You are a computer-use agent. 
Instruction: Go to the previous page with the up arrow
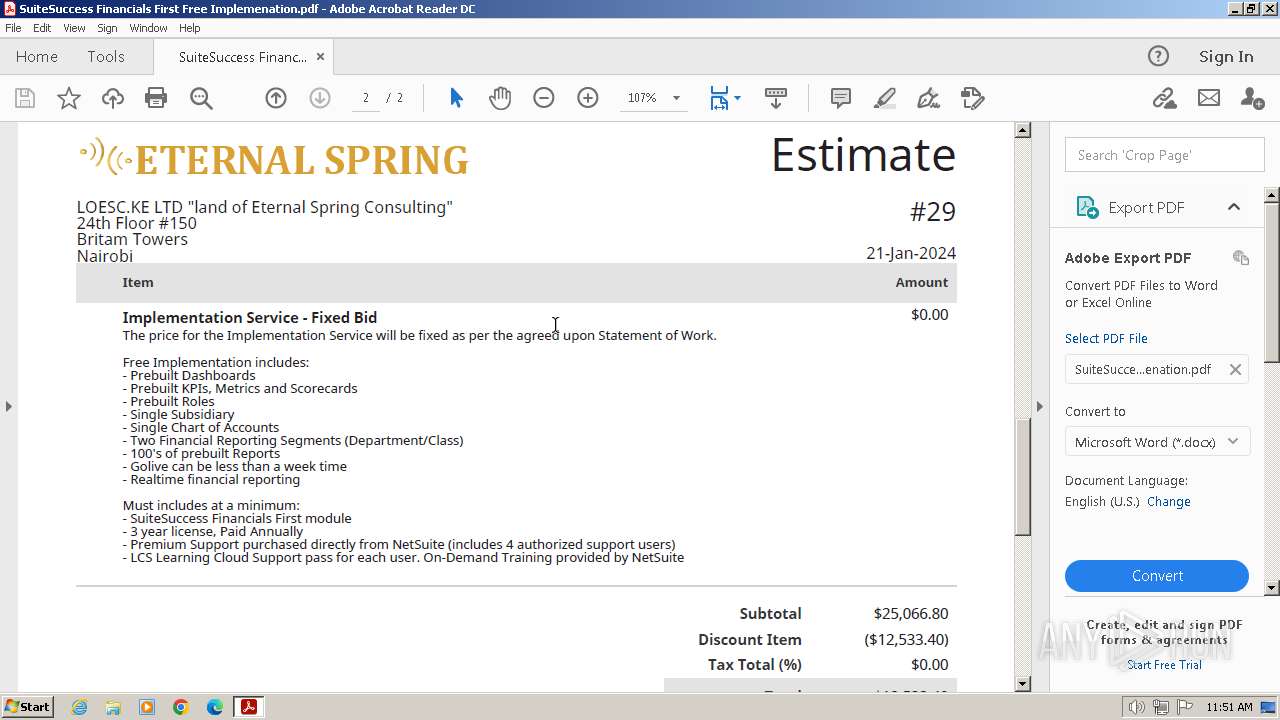pos(276,98)
